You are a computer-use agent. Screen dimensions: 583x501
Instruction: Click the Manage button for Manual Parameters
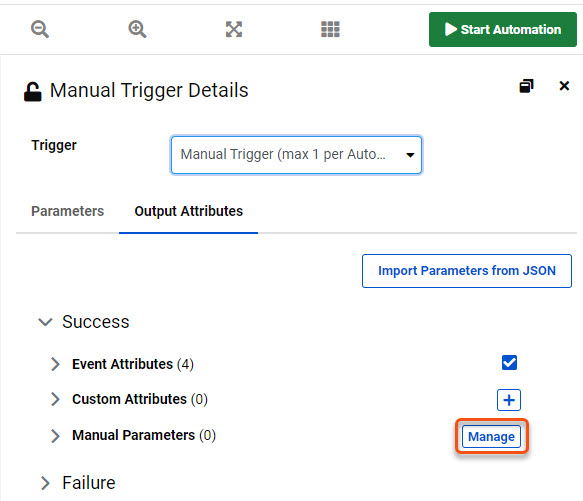491,436
